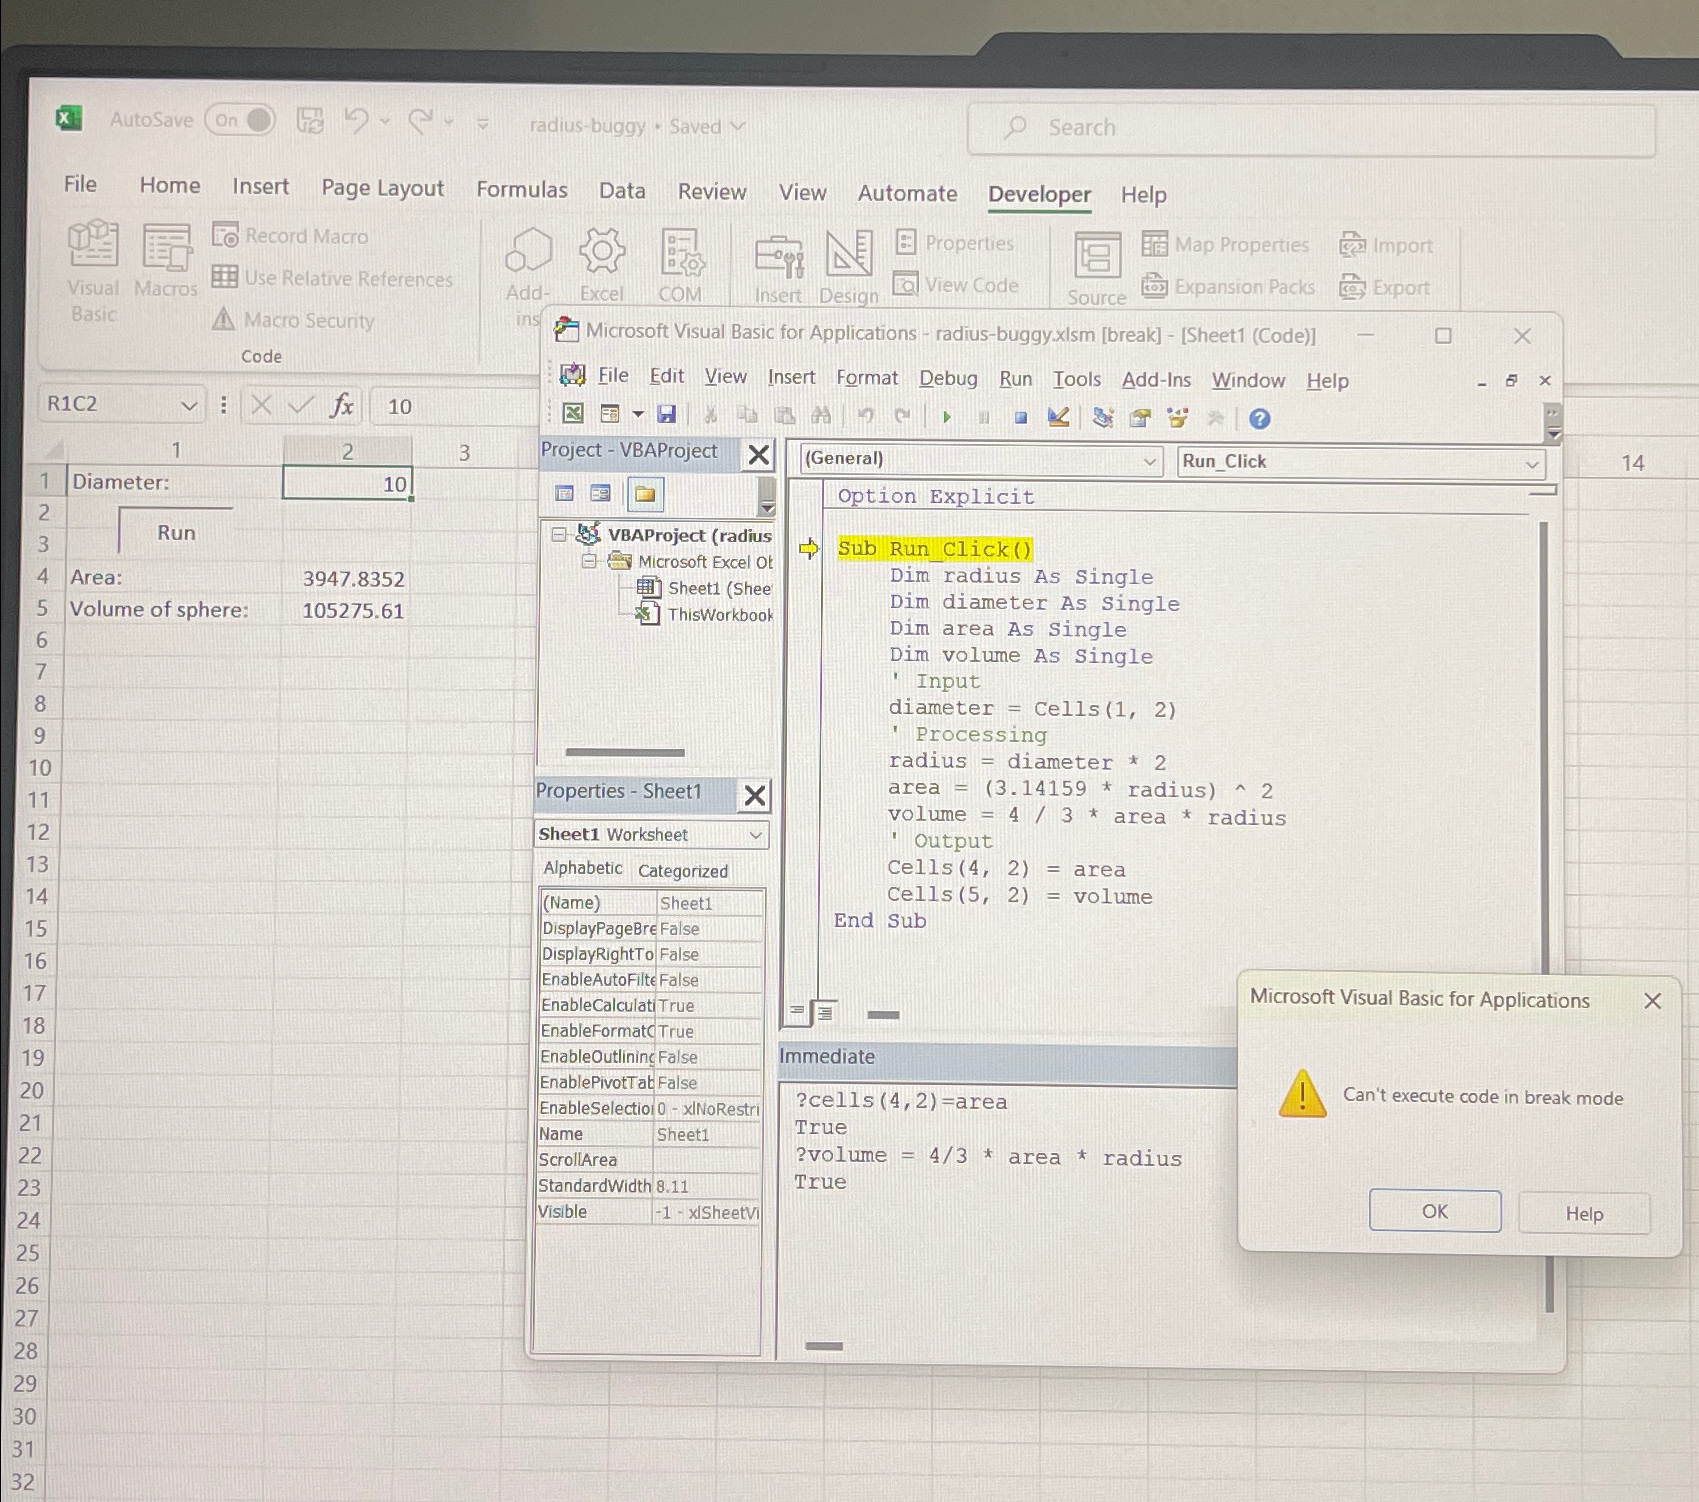Viewport: 1699px width, 1502px height.
Task: Click the Reset stop square icon
Action: (1020, 417)
